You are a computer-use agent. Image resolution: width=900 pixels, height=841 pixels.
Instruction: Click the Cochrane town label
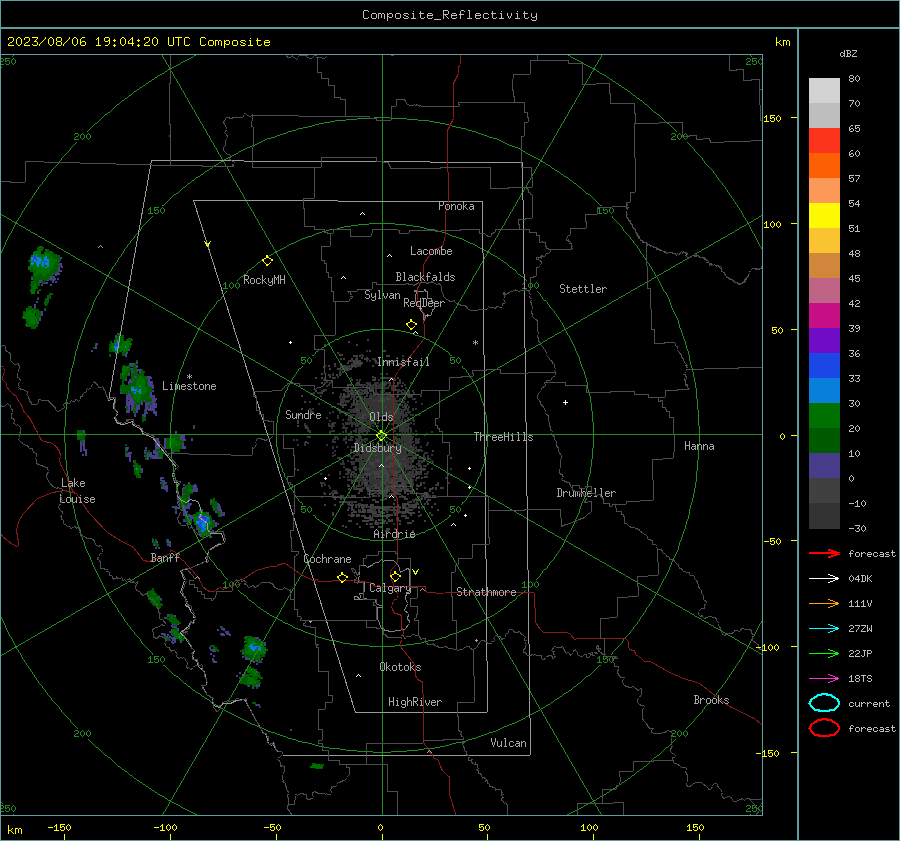pos(327,559)
